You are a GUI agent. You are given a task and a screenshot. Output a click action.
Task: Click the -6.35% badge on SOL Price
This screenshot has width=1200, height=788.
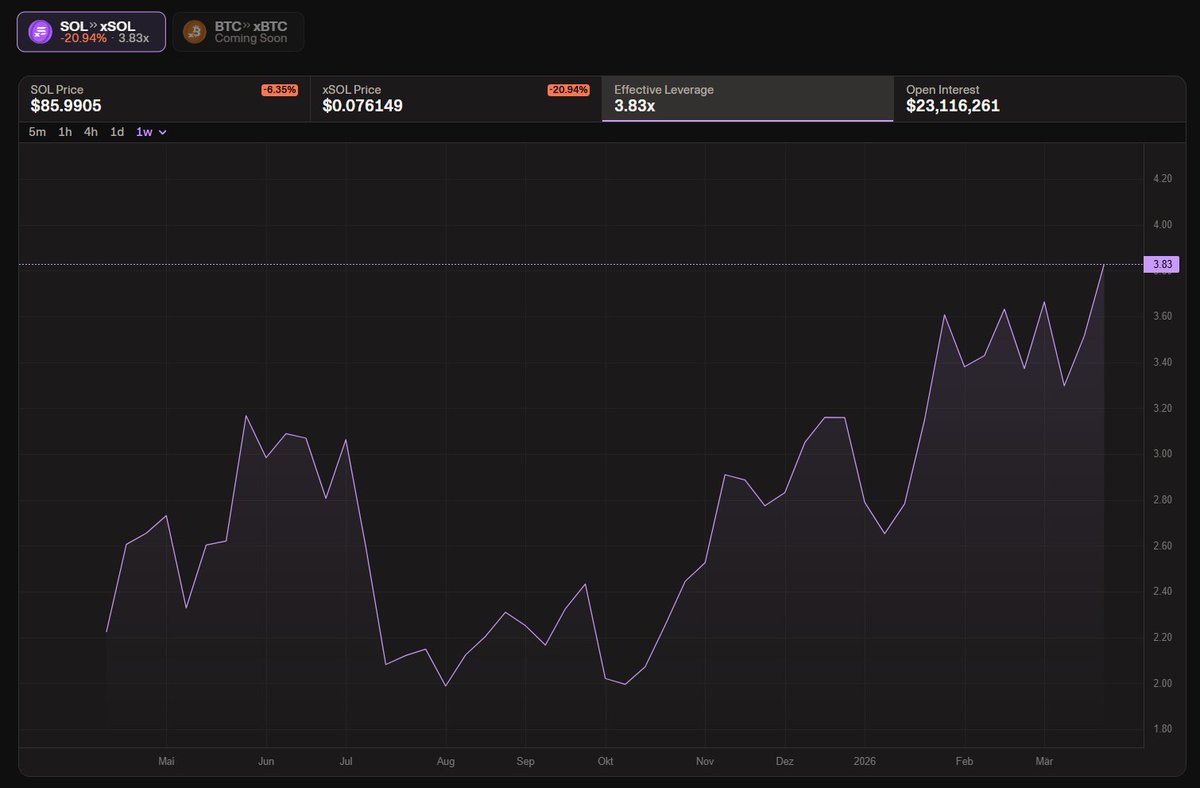tap(279, 90)
